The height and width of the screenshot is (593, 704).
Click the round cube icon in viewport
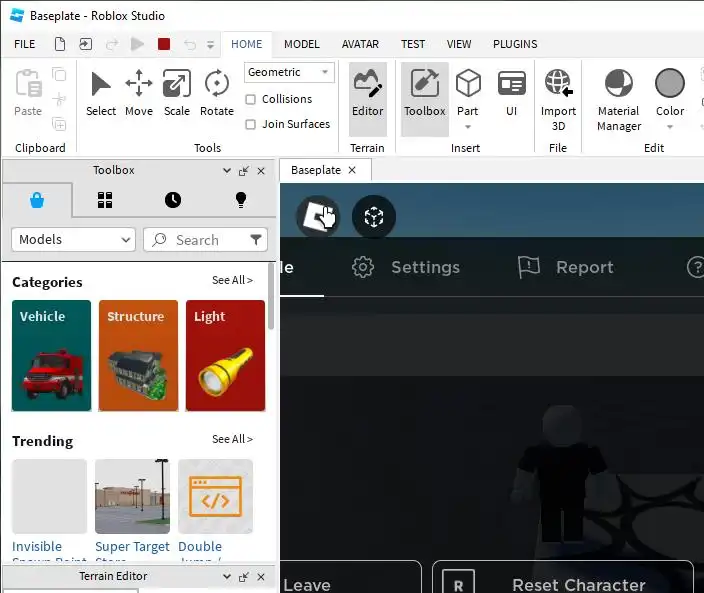374,217
